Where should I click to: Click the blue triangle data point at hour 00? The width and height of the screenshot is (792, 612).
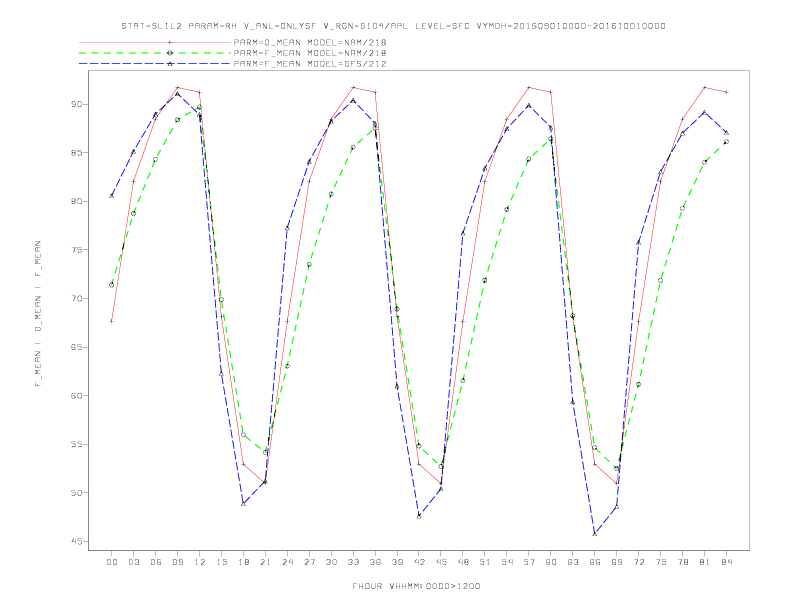pos(112,195)
